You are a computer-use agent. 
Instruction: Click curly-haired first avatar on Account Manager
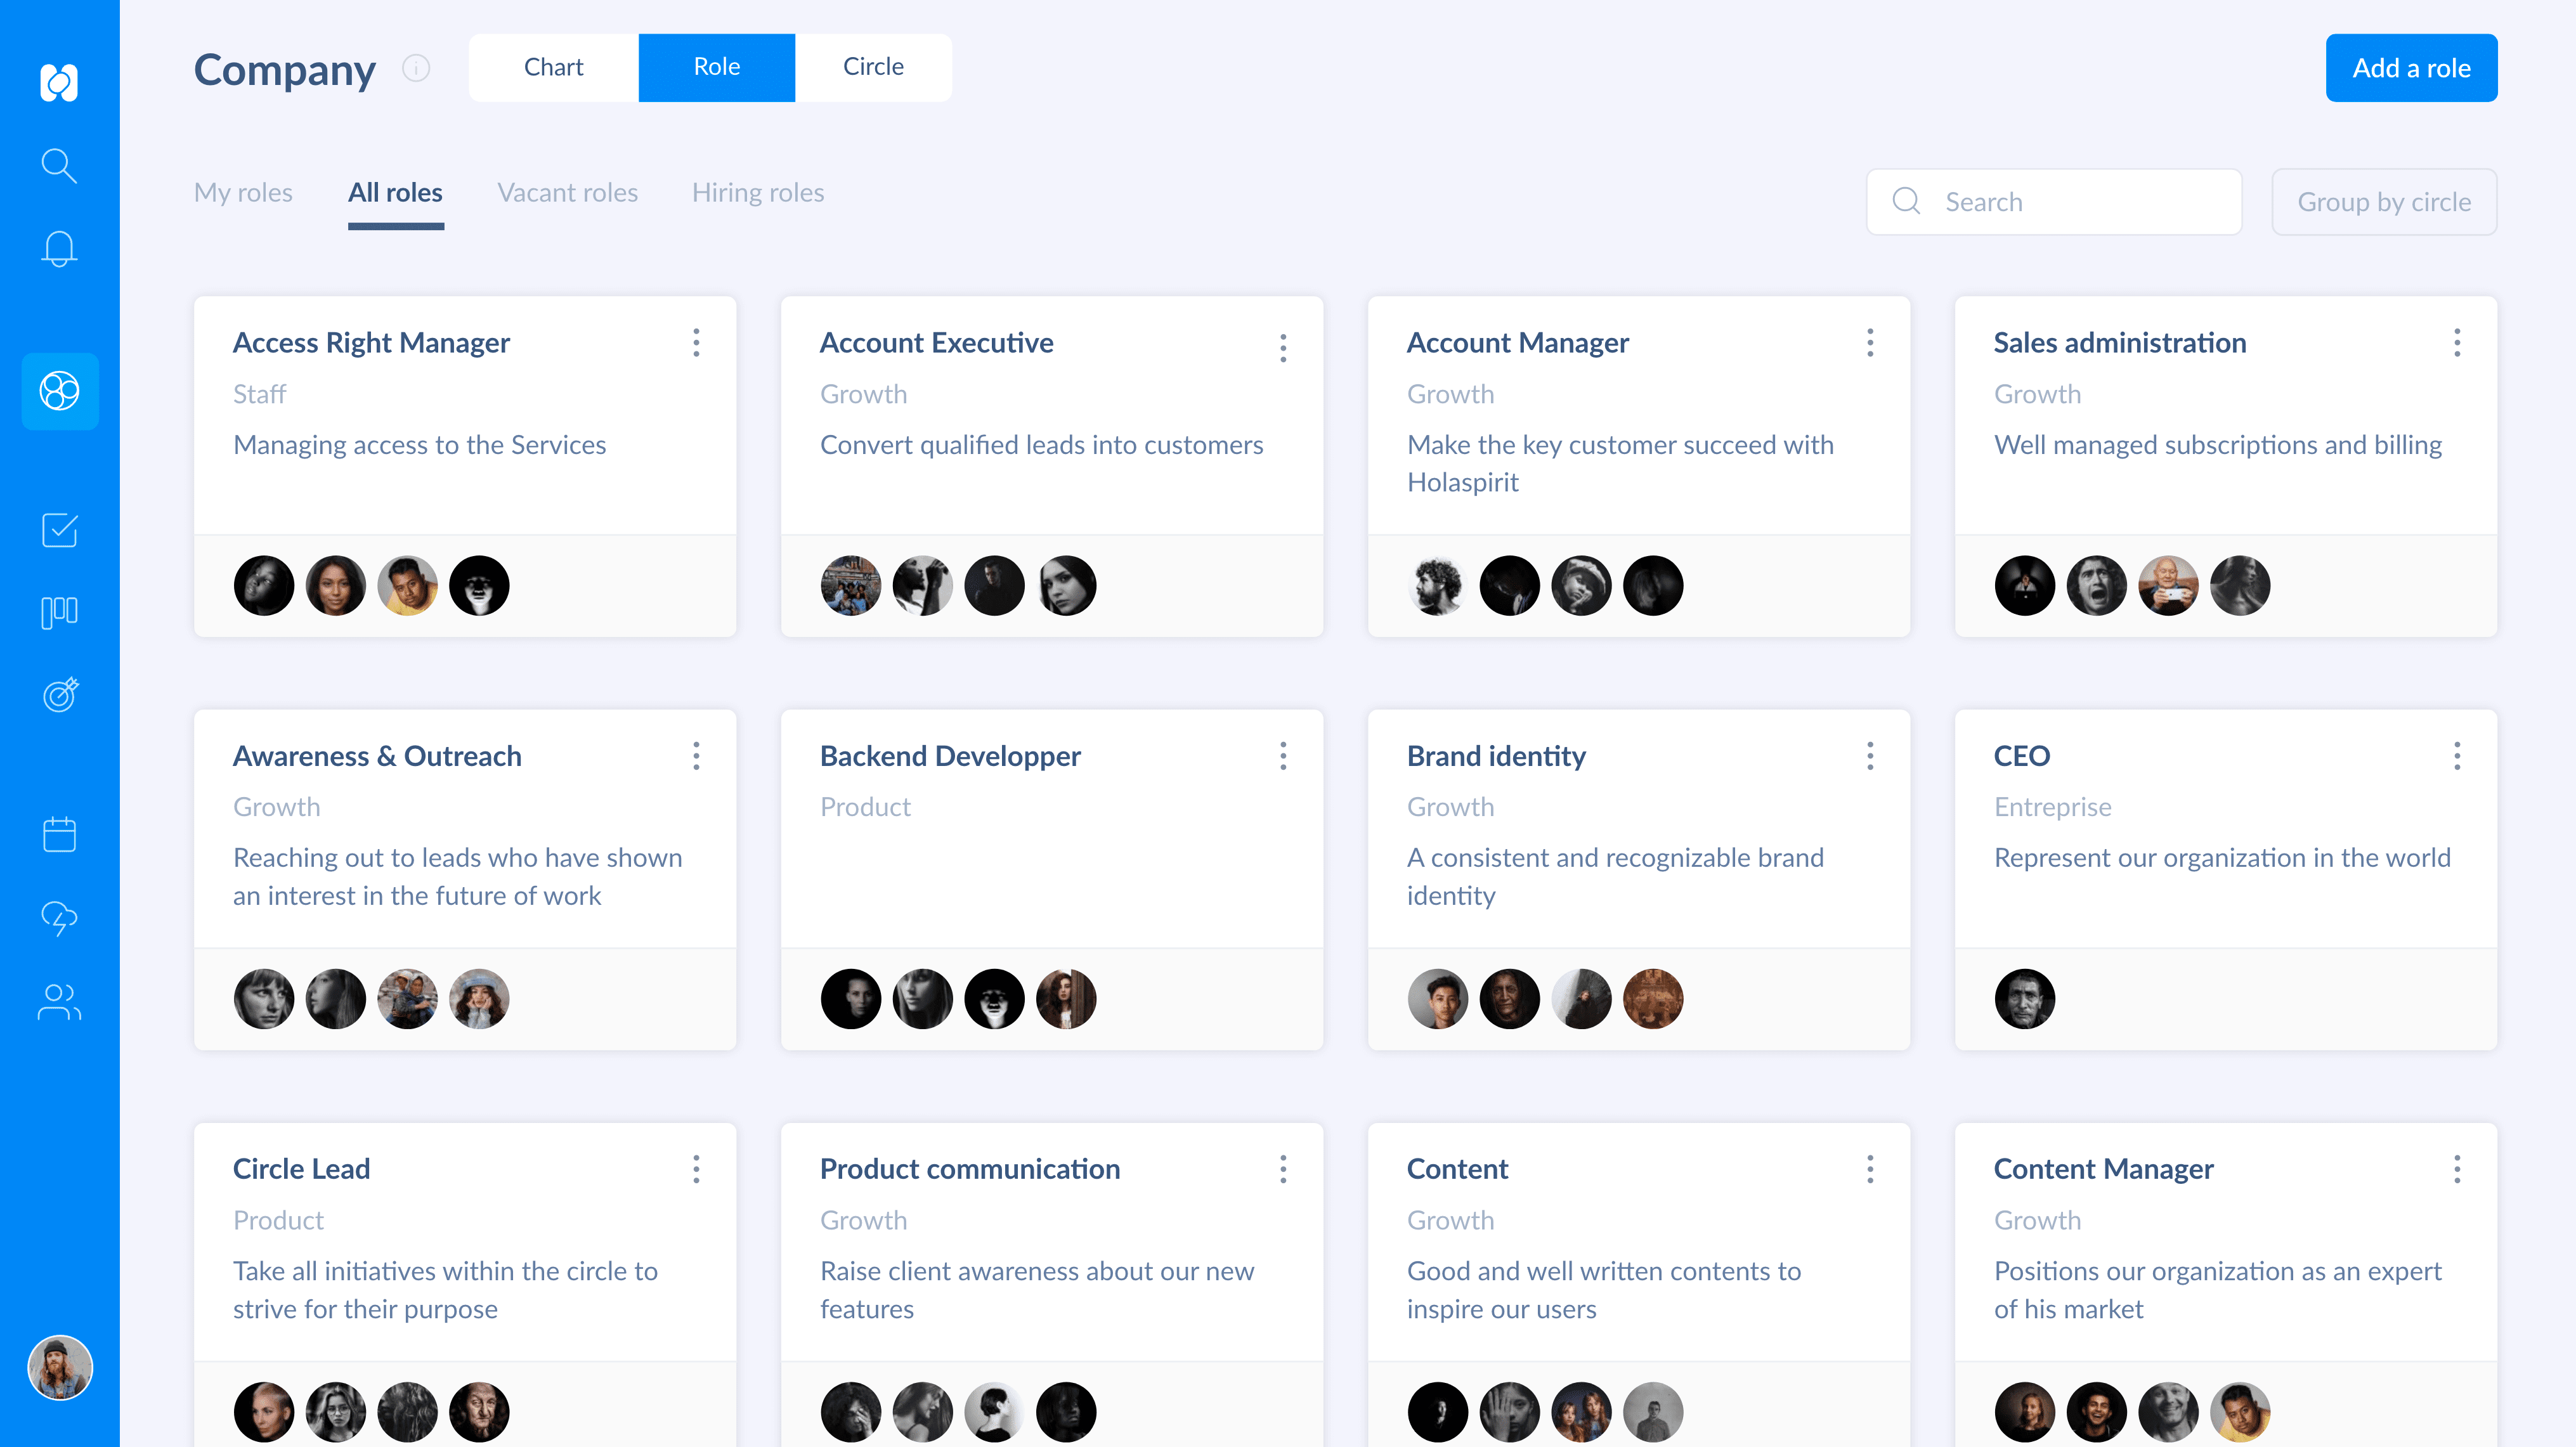tap(1438, 585)
